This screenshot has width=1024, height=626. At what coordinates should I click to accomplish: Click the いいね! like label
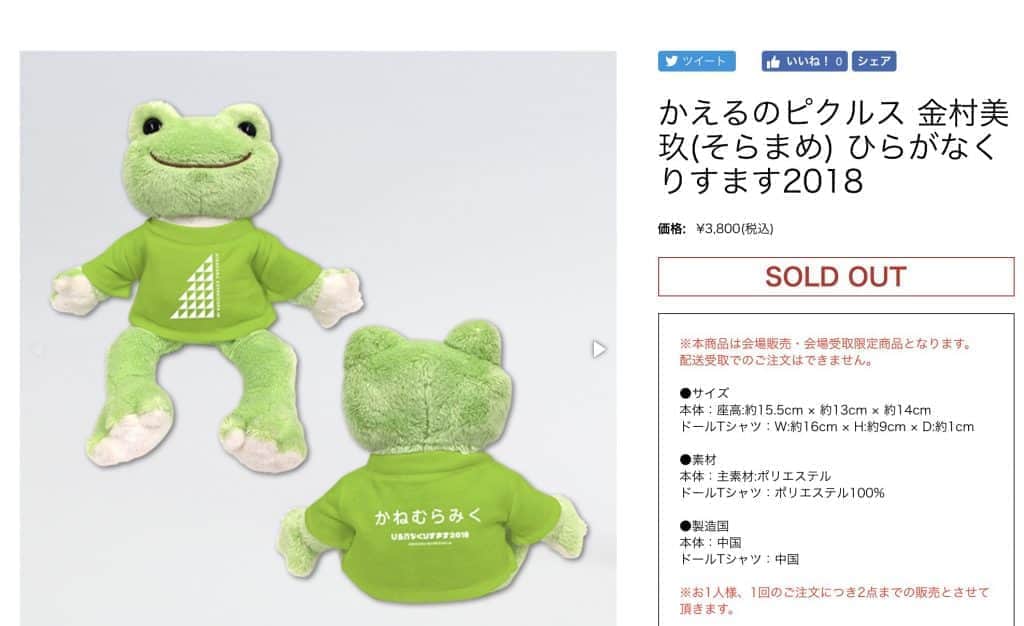click(808, 61)
